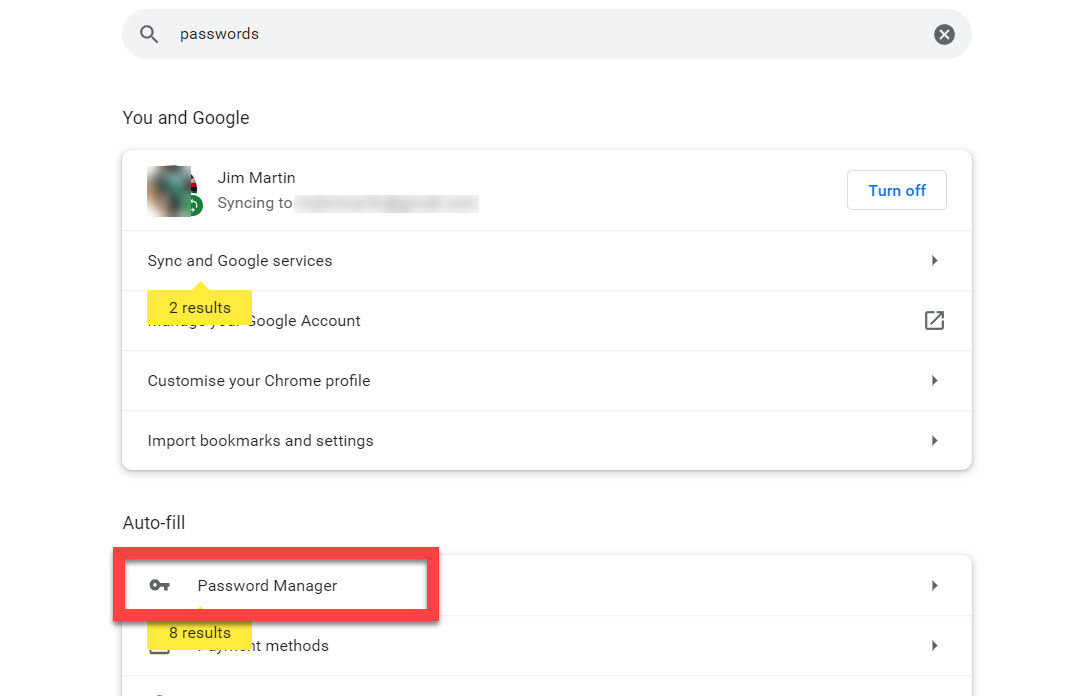Click the magnifier search icon
This screenshot has width=1082, height=696.
coord(149,34)
